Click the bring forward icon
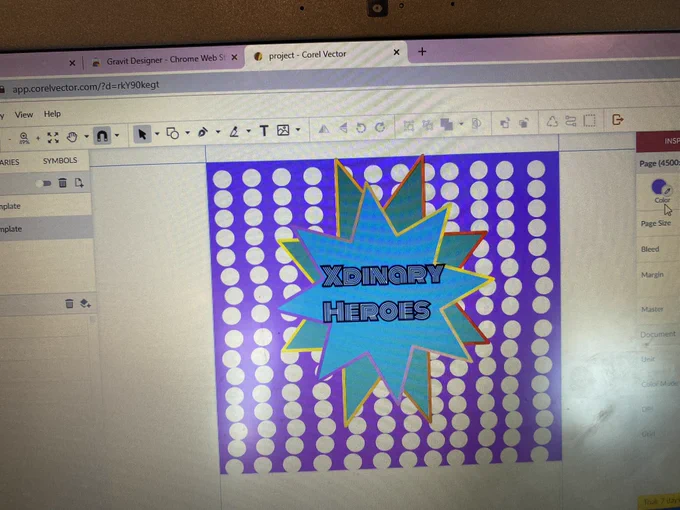The height and width of the screenshot is (510, 680). [504, 123]
